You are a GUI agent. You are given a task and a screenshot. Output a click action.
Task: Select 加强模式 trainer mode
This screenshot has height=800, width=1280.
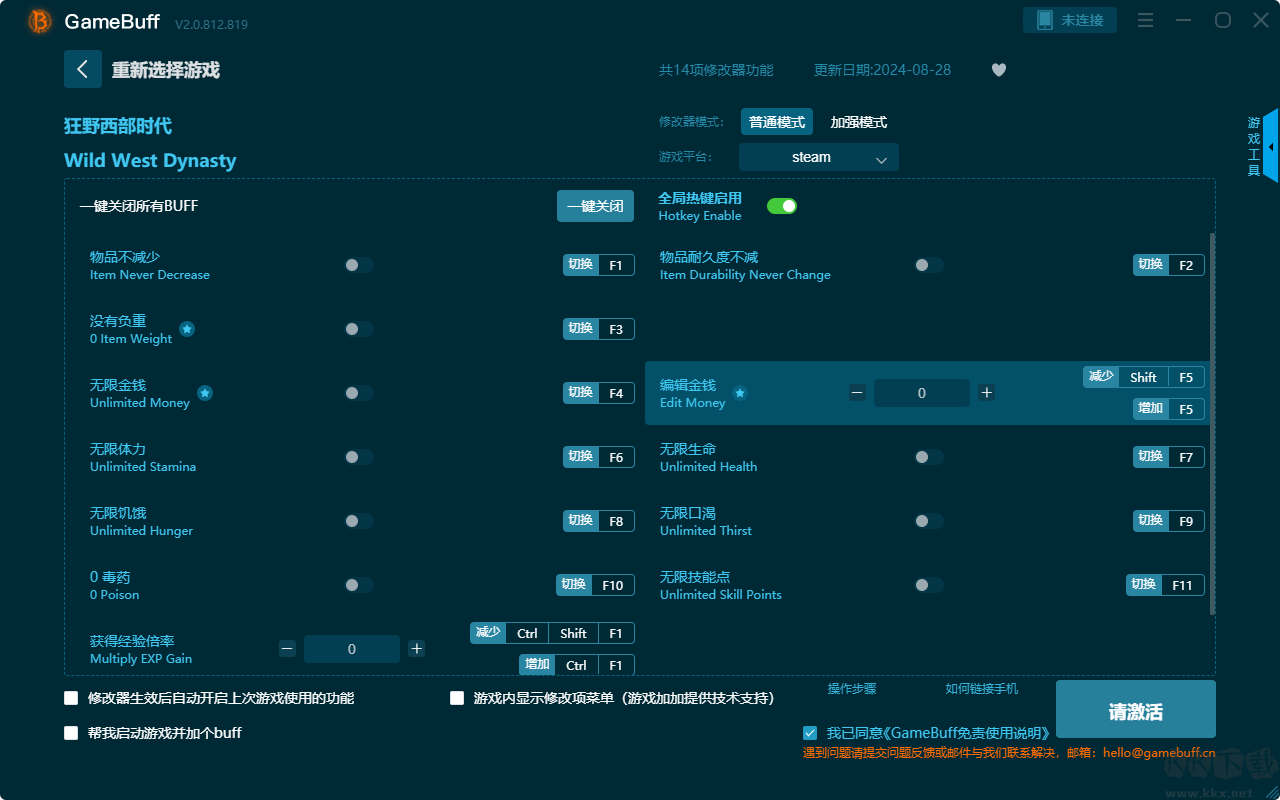859,122
